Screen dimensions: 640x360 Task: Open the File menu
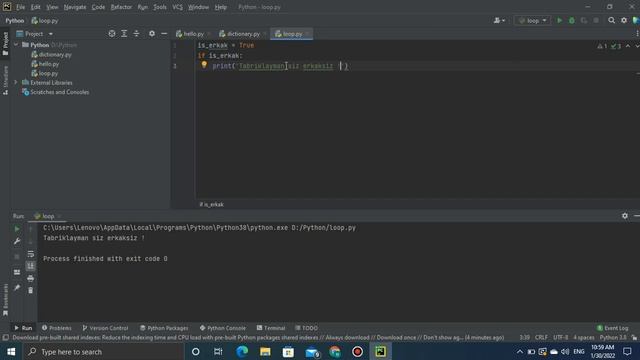coord(20,7)
